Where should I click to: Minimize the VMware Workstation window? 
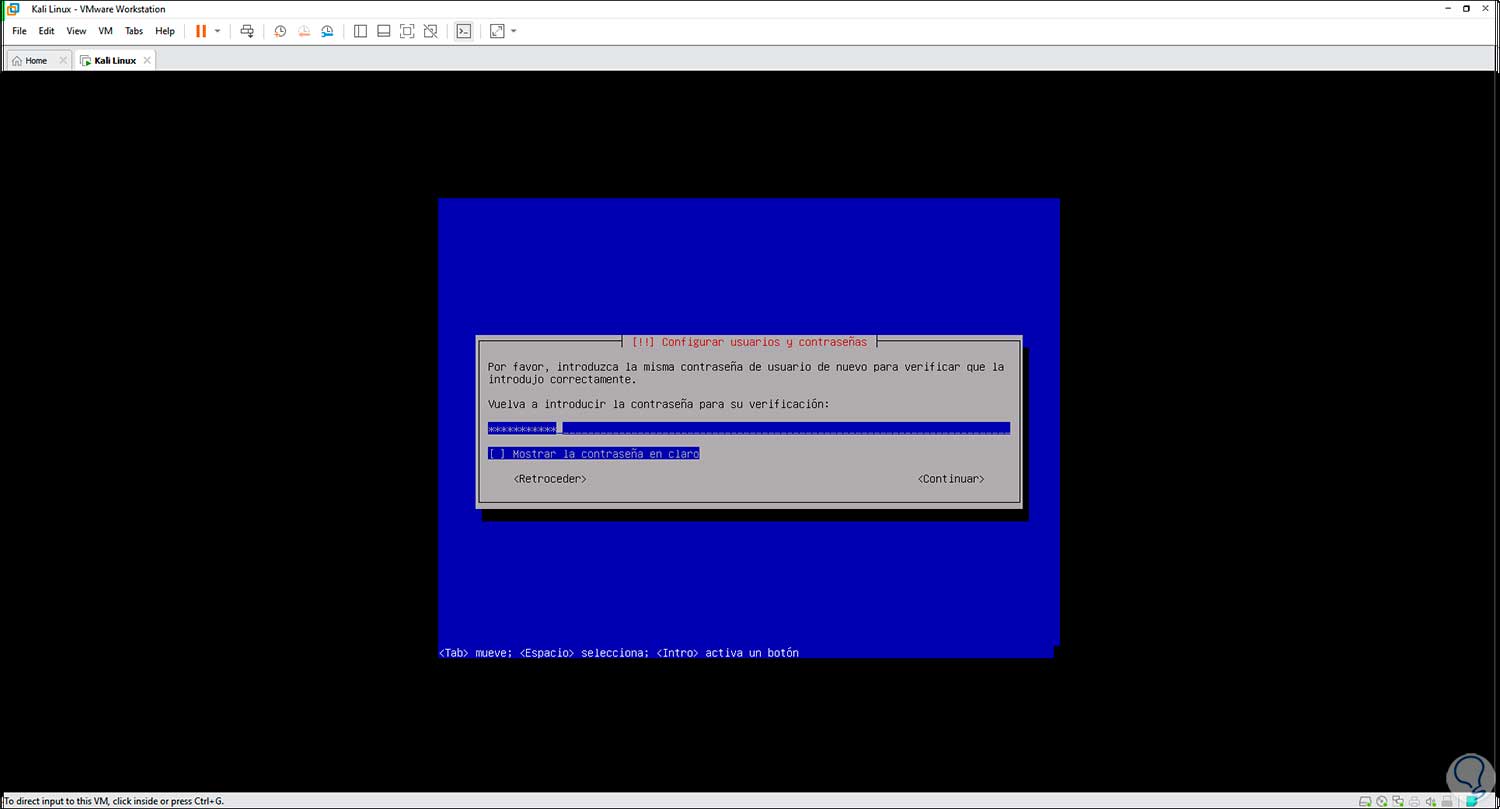[1447, 9]
